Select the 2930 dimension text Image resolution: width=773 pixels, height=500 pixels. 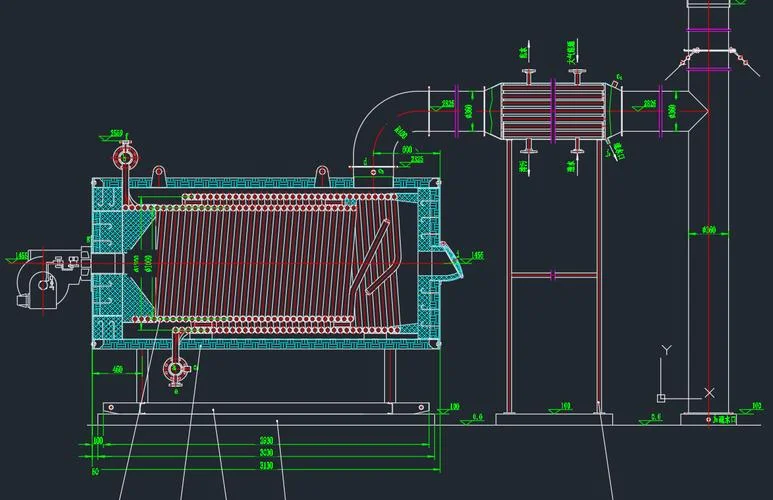click(x=266, y=440)
